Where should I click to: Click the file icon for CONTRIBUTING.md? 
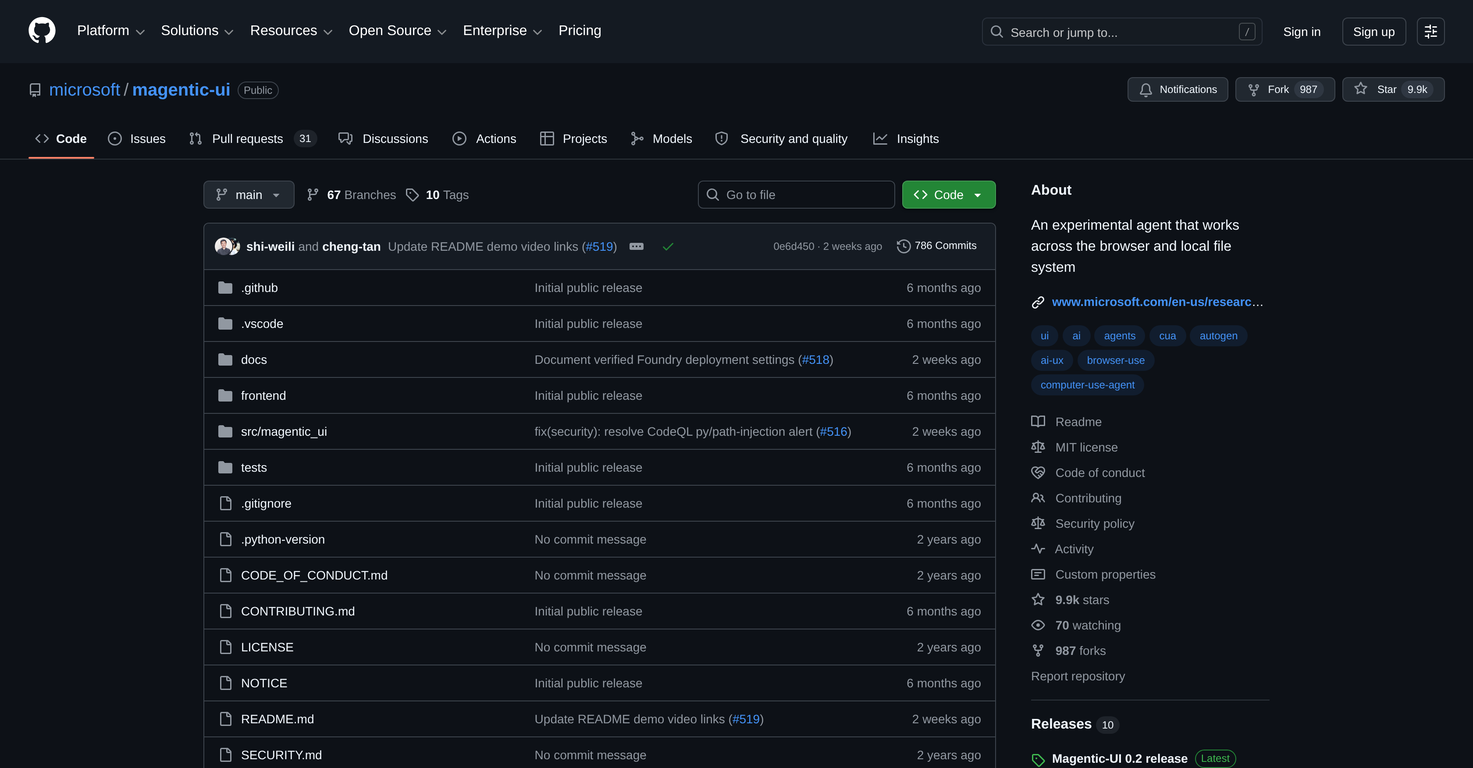pyautogui.click(x=225, y=612)
